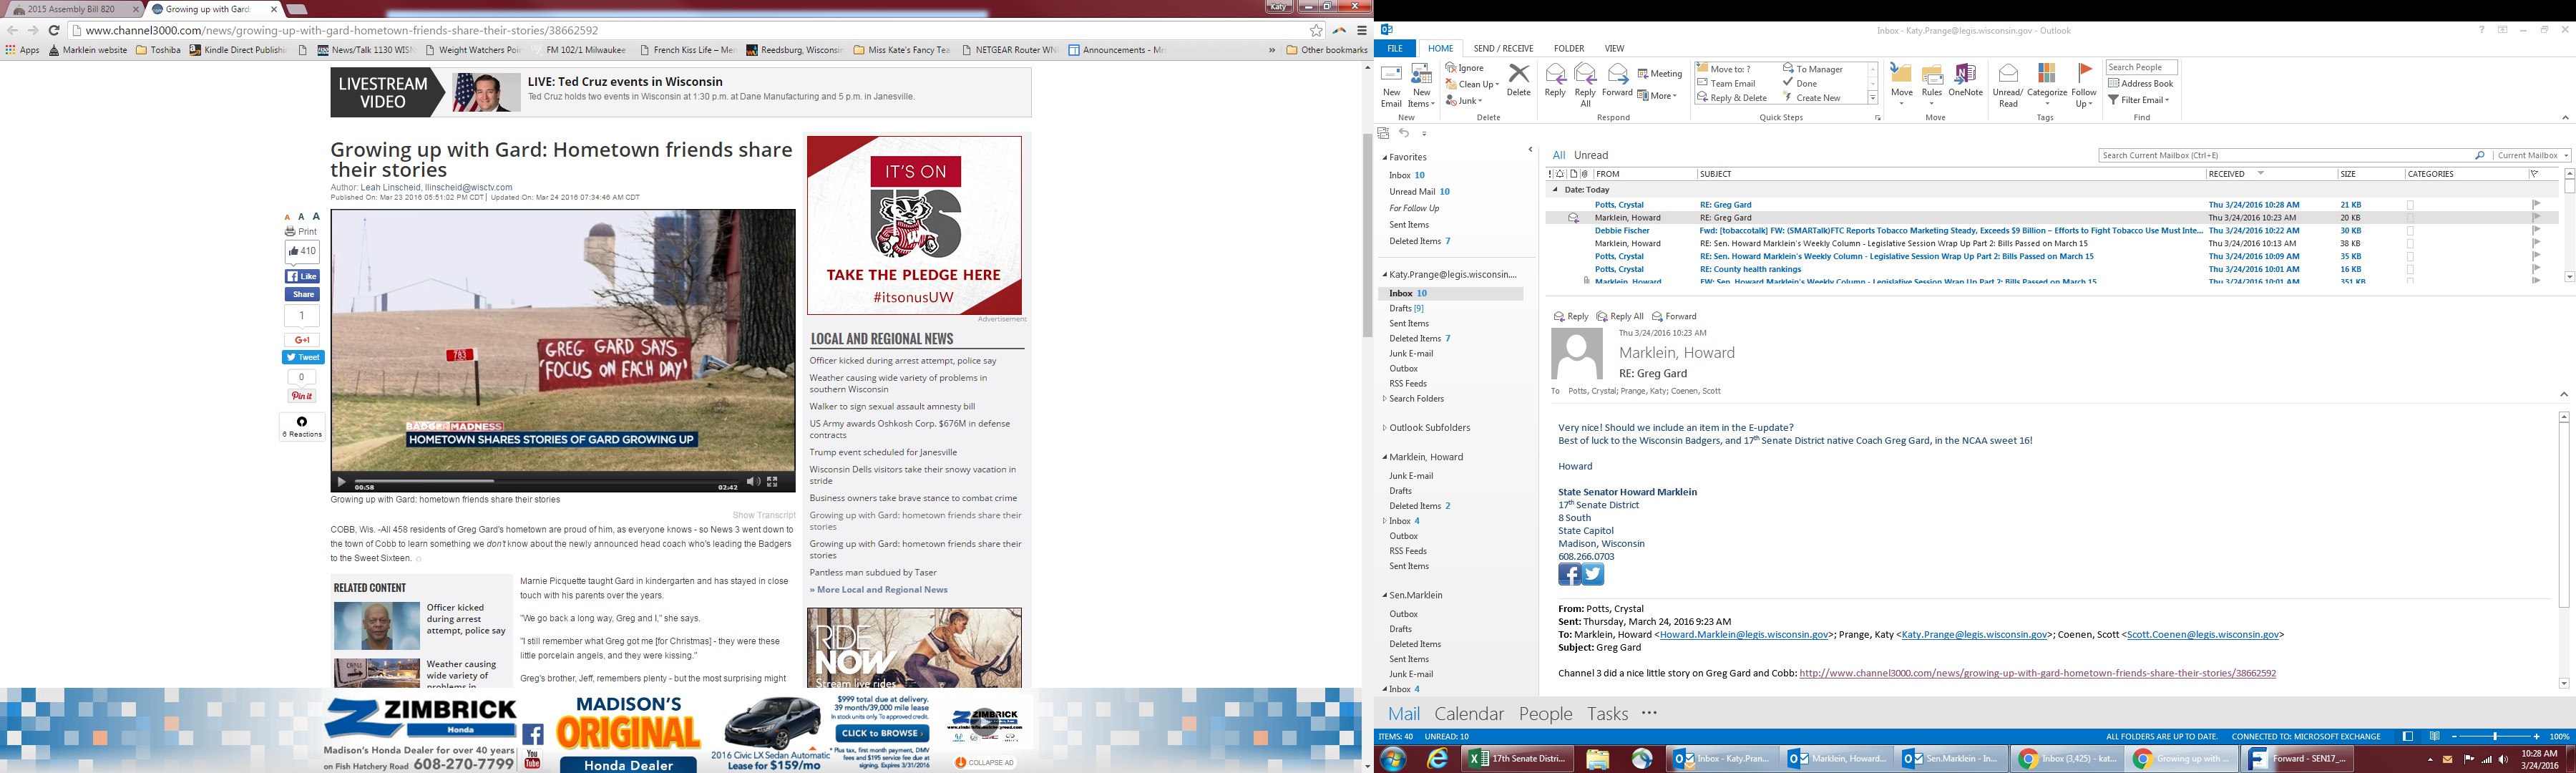Screen dimensions: 2576x773
Task: Open the Address Book
Action: pyautogui.click(x=2140, y=83)
